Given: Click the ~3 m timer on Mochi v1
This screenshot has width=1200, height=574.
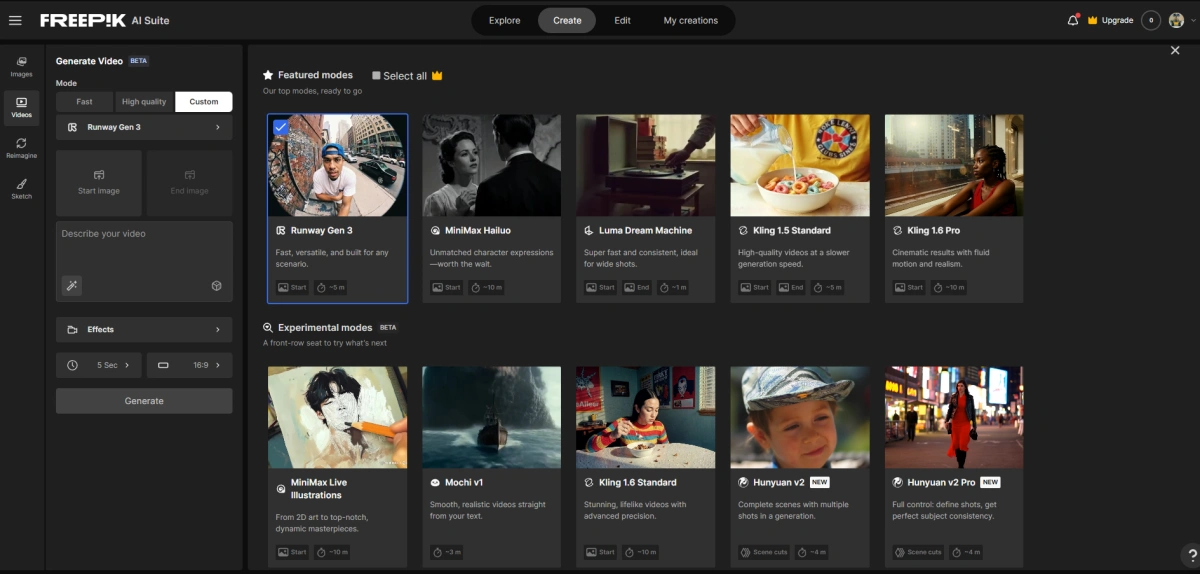Looking at the screenshot, I should pyautogui.click(x=446, y=552).
